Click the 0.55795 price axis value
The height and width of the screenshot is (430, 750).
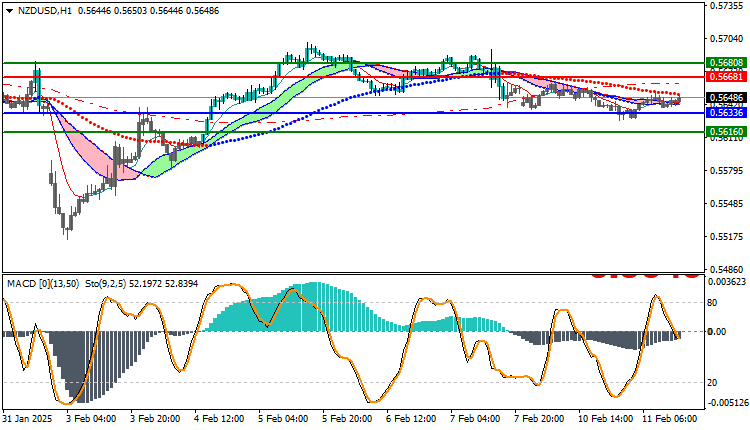point(727,171)
